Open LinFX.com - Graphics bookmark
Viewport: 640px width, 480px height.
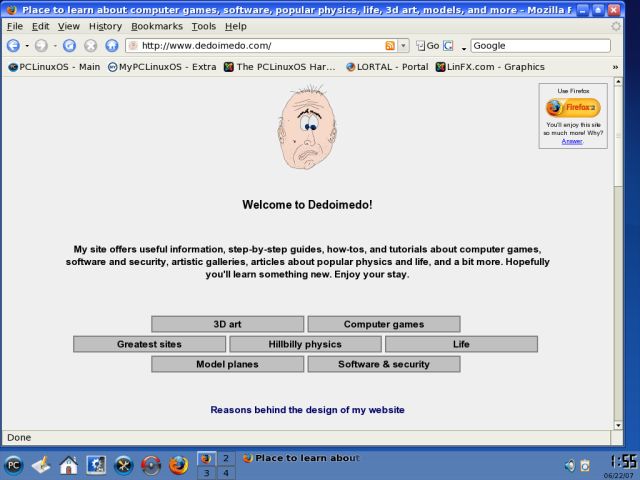click(490, 67)
